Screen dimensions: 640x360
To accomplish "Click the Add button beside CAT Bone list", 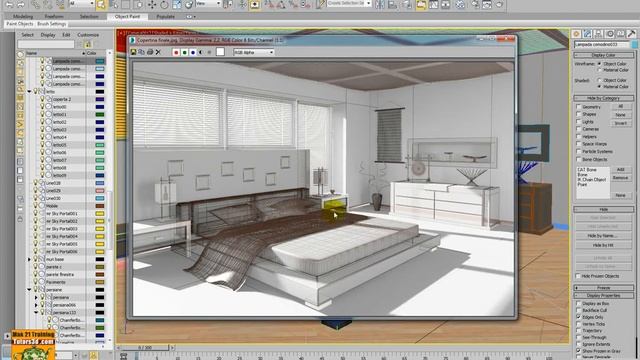I will point(620,169).
